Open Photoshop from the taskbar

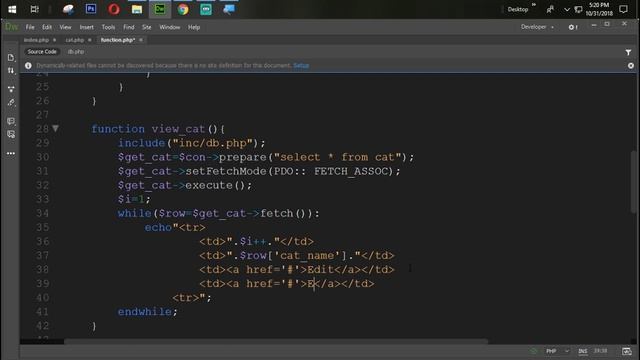point(91,9)
